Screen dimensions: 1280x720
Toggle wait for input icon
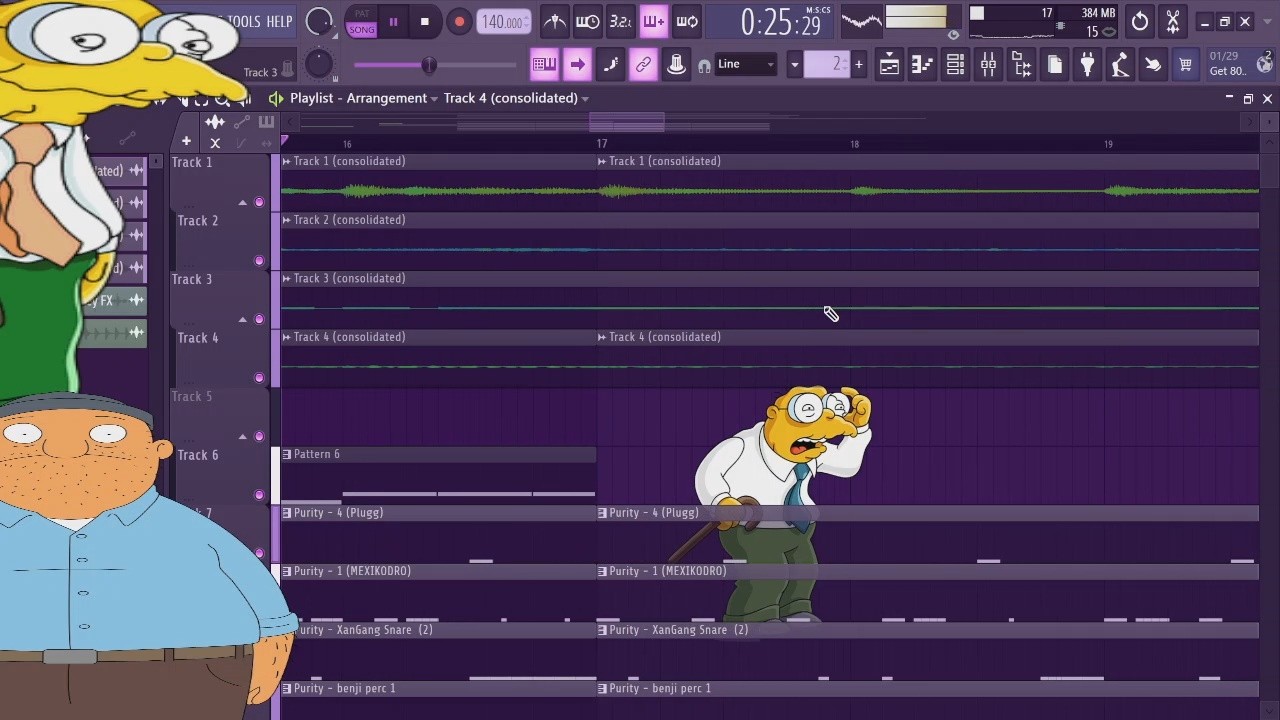587,21
